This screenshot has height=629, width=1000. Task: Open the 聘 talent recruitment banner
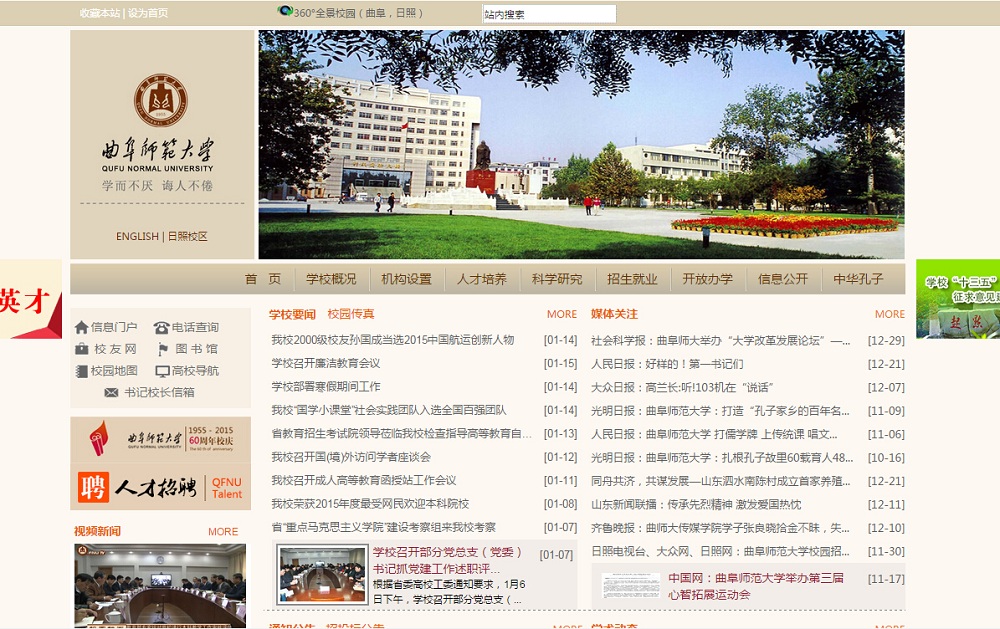pyautogui.click(x=161, y=487)
